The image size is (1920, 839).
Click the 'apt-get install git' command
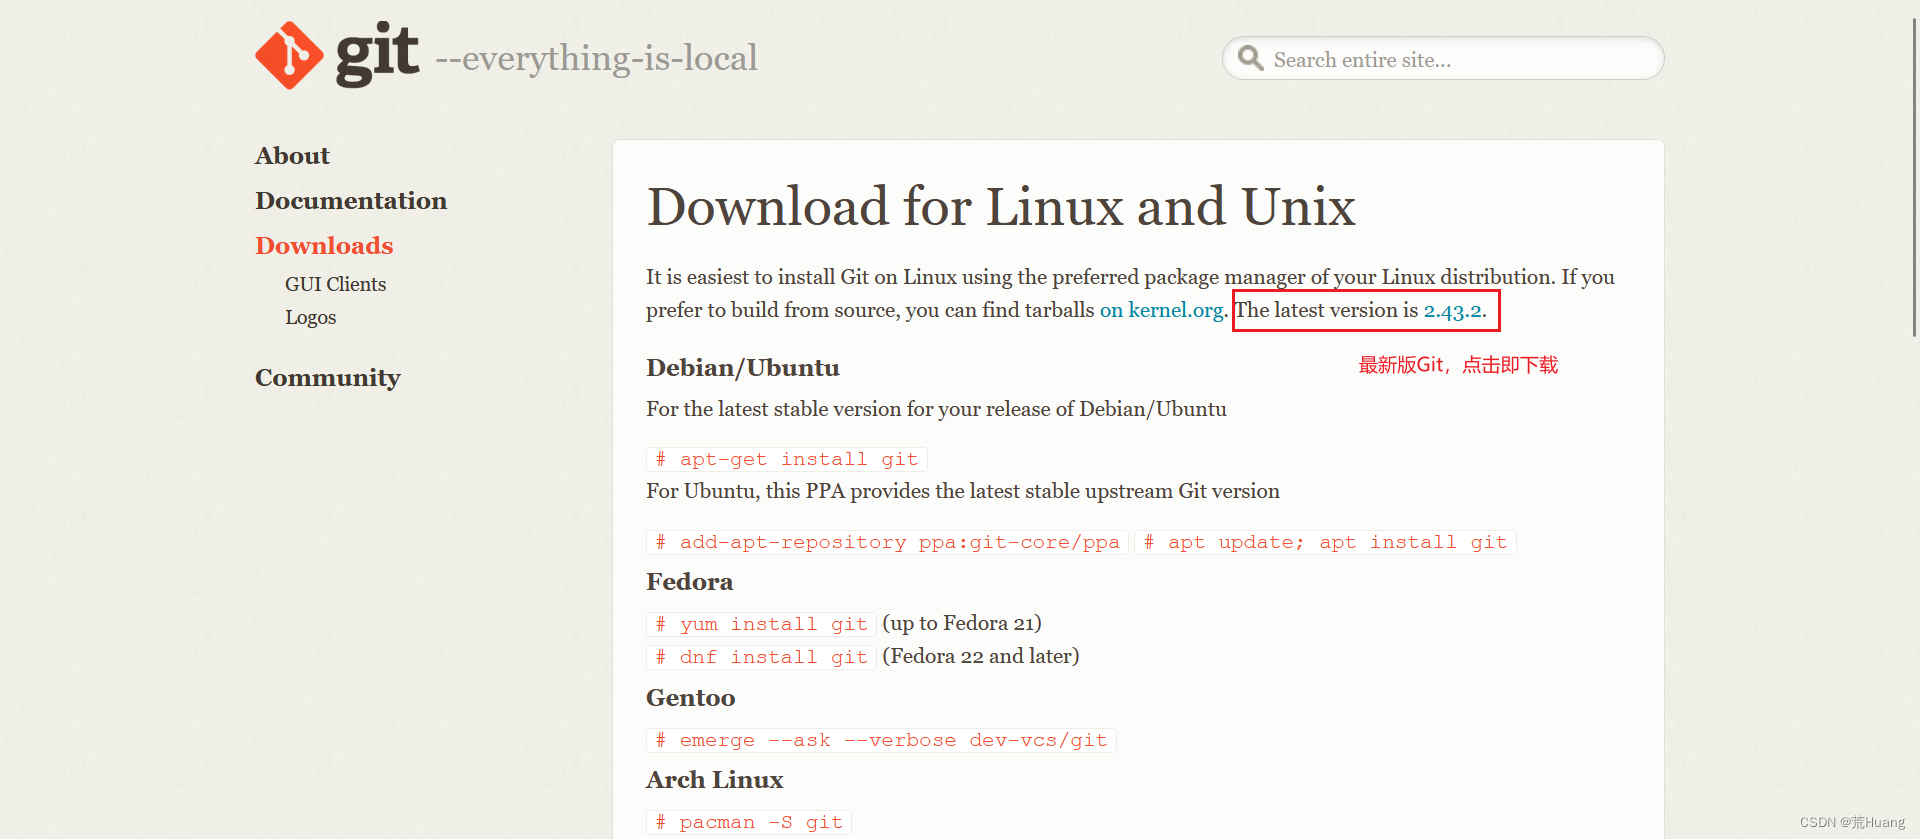tap(787, 459)
